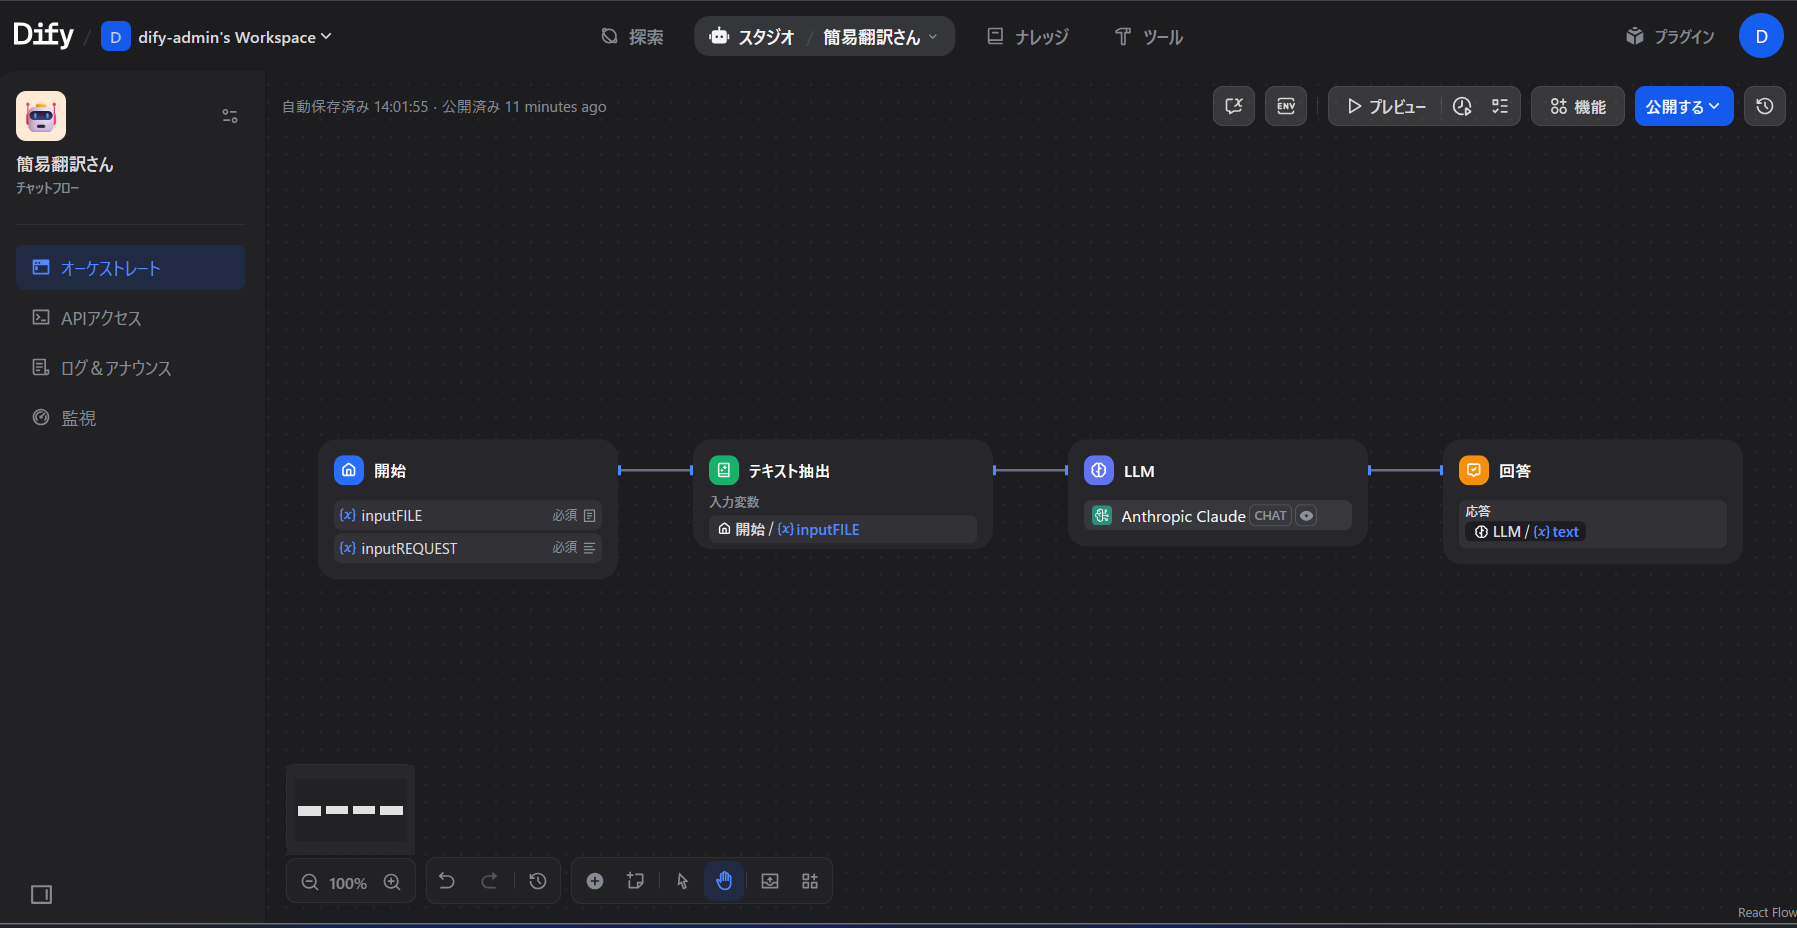
Task: Open the checklist icon beside preview
Action: [1500, 106]
